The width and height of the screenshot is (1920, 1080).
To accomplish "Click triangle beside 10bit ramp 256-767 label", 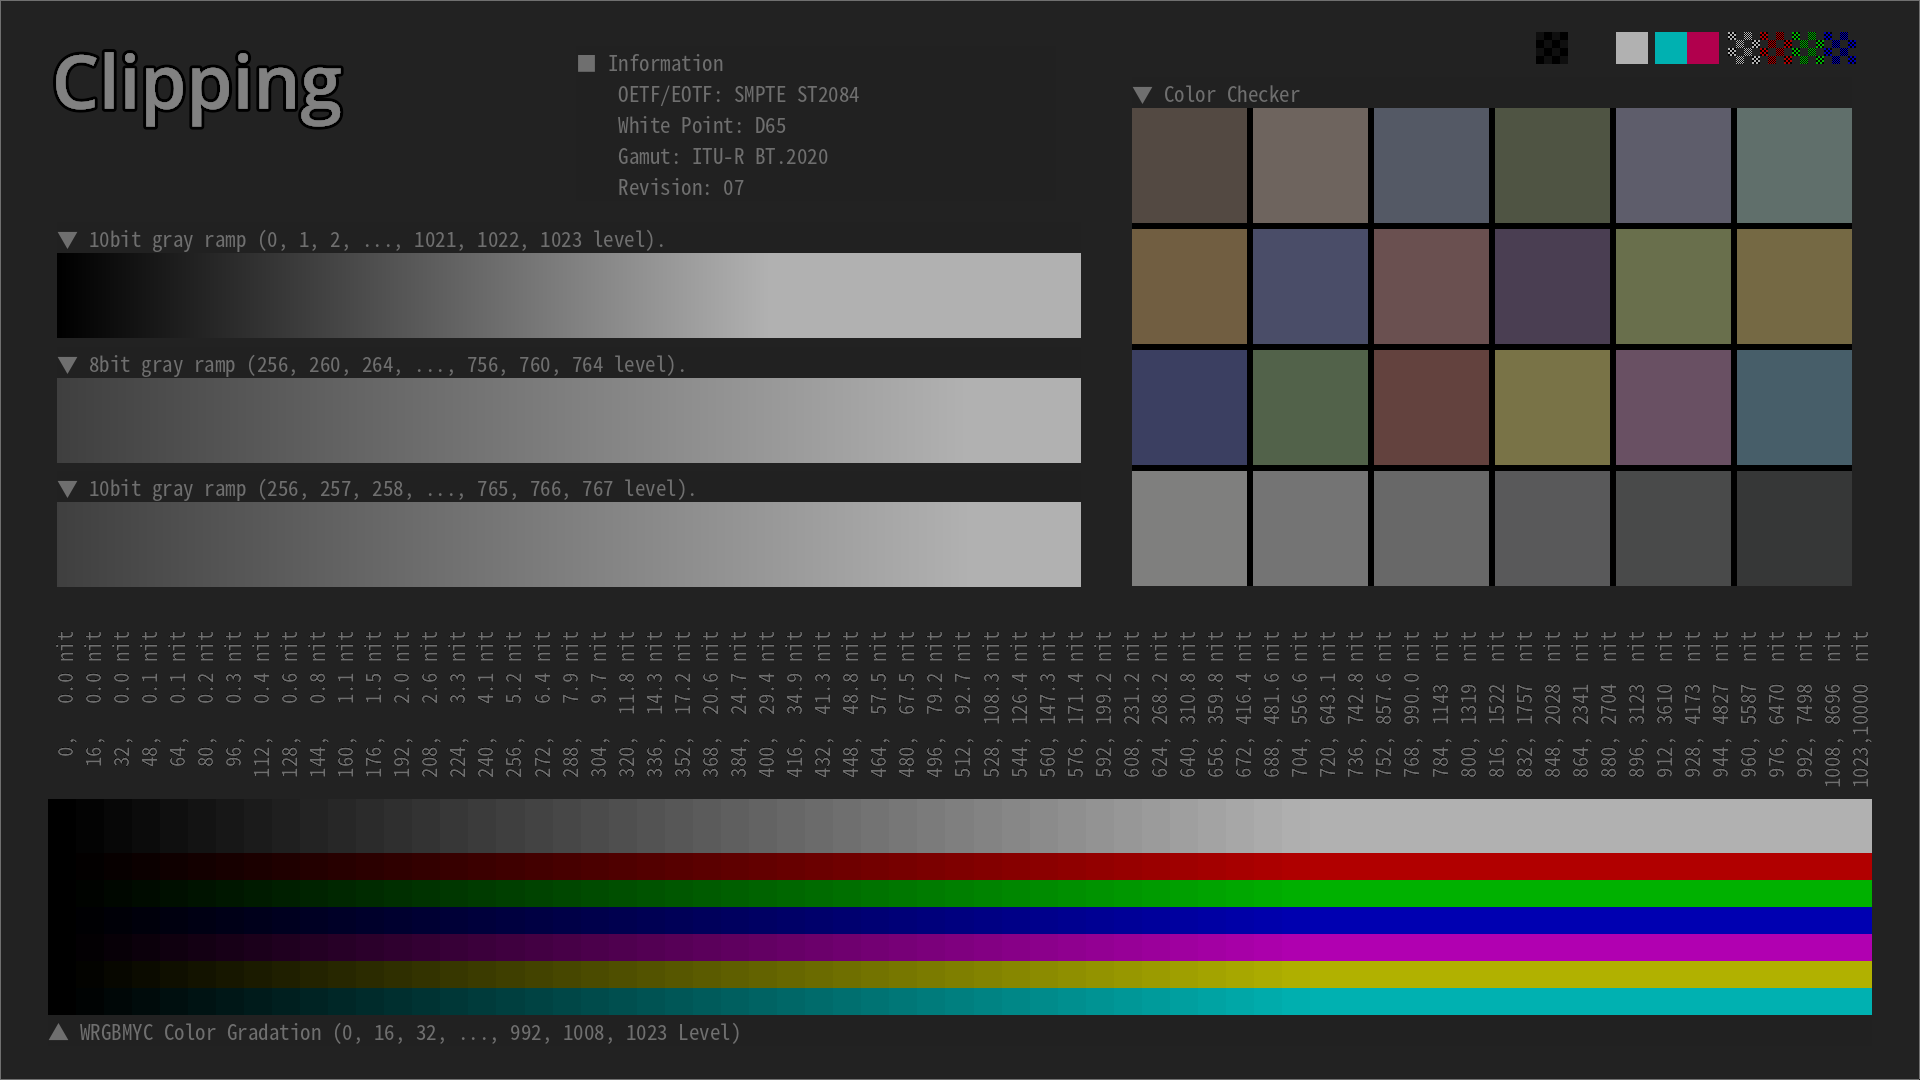I will (x=67, y=489).
